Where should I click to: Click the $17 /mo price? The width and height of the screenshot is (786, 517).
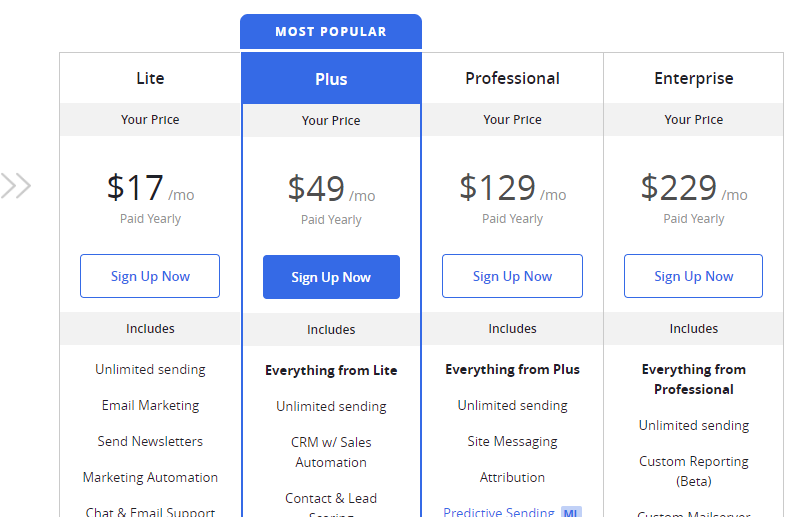150,188
